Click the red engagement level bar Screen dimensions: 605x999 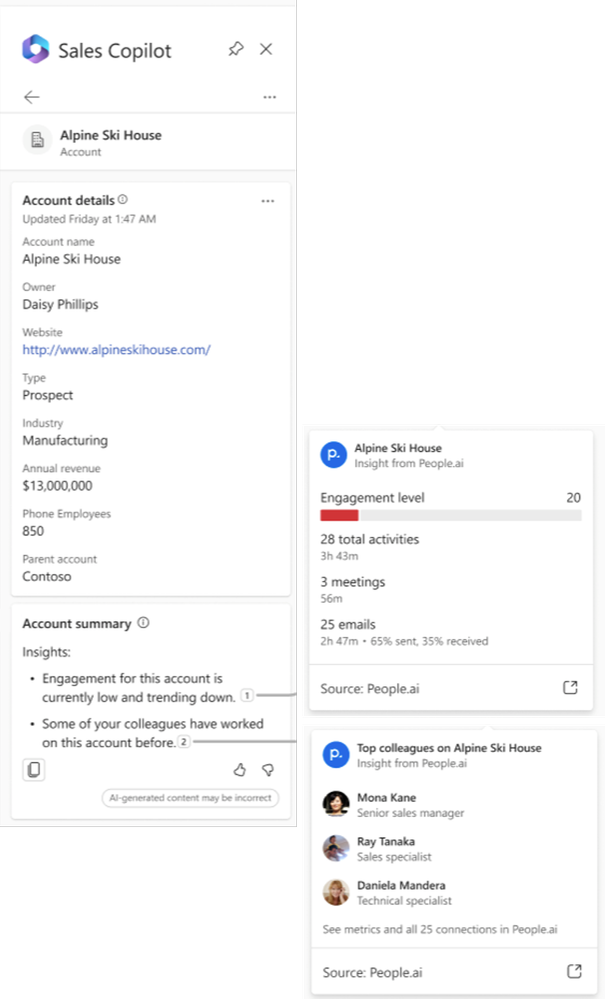pos(339,515)
